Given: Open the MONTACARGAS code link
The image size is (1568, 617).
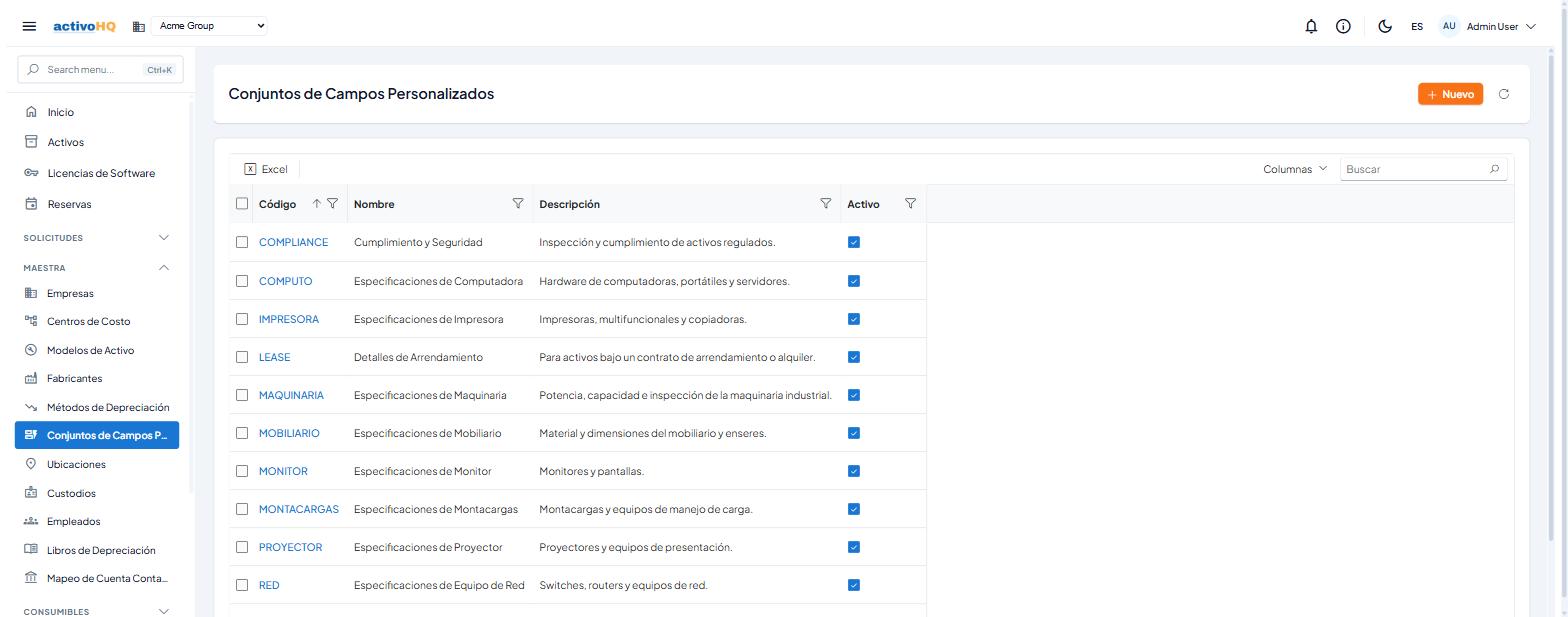Looking at the screenshot, I should 298,509.
